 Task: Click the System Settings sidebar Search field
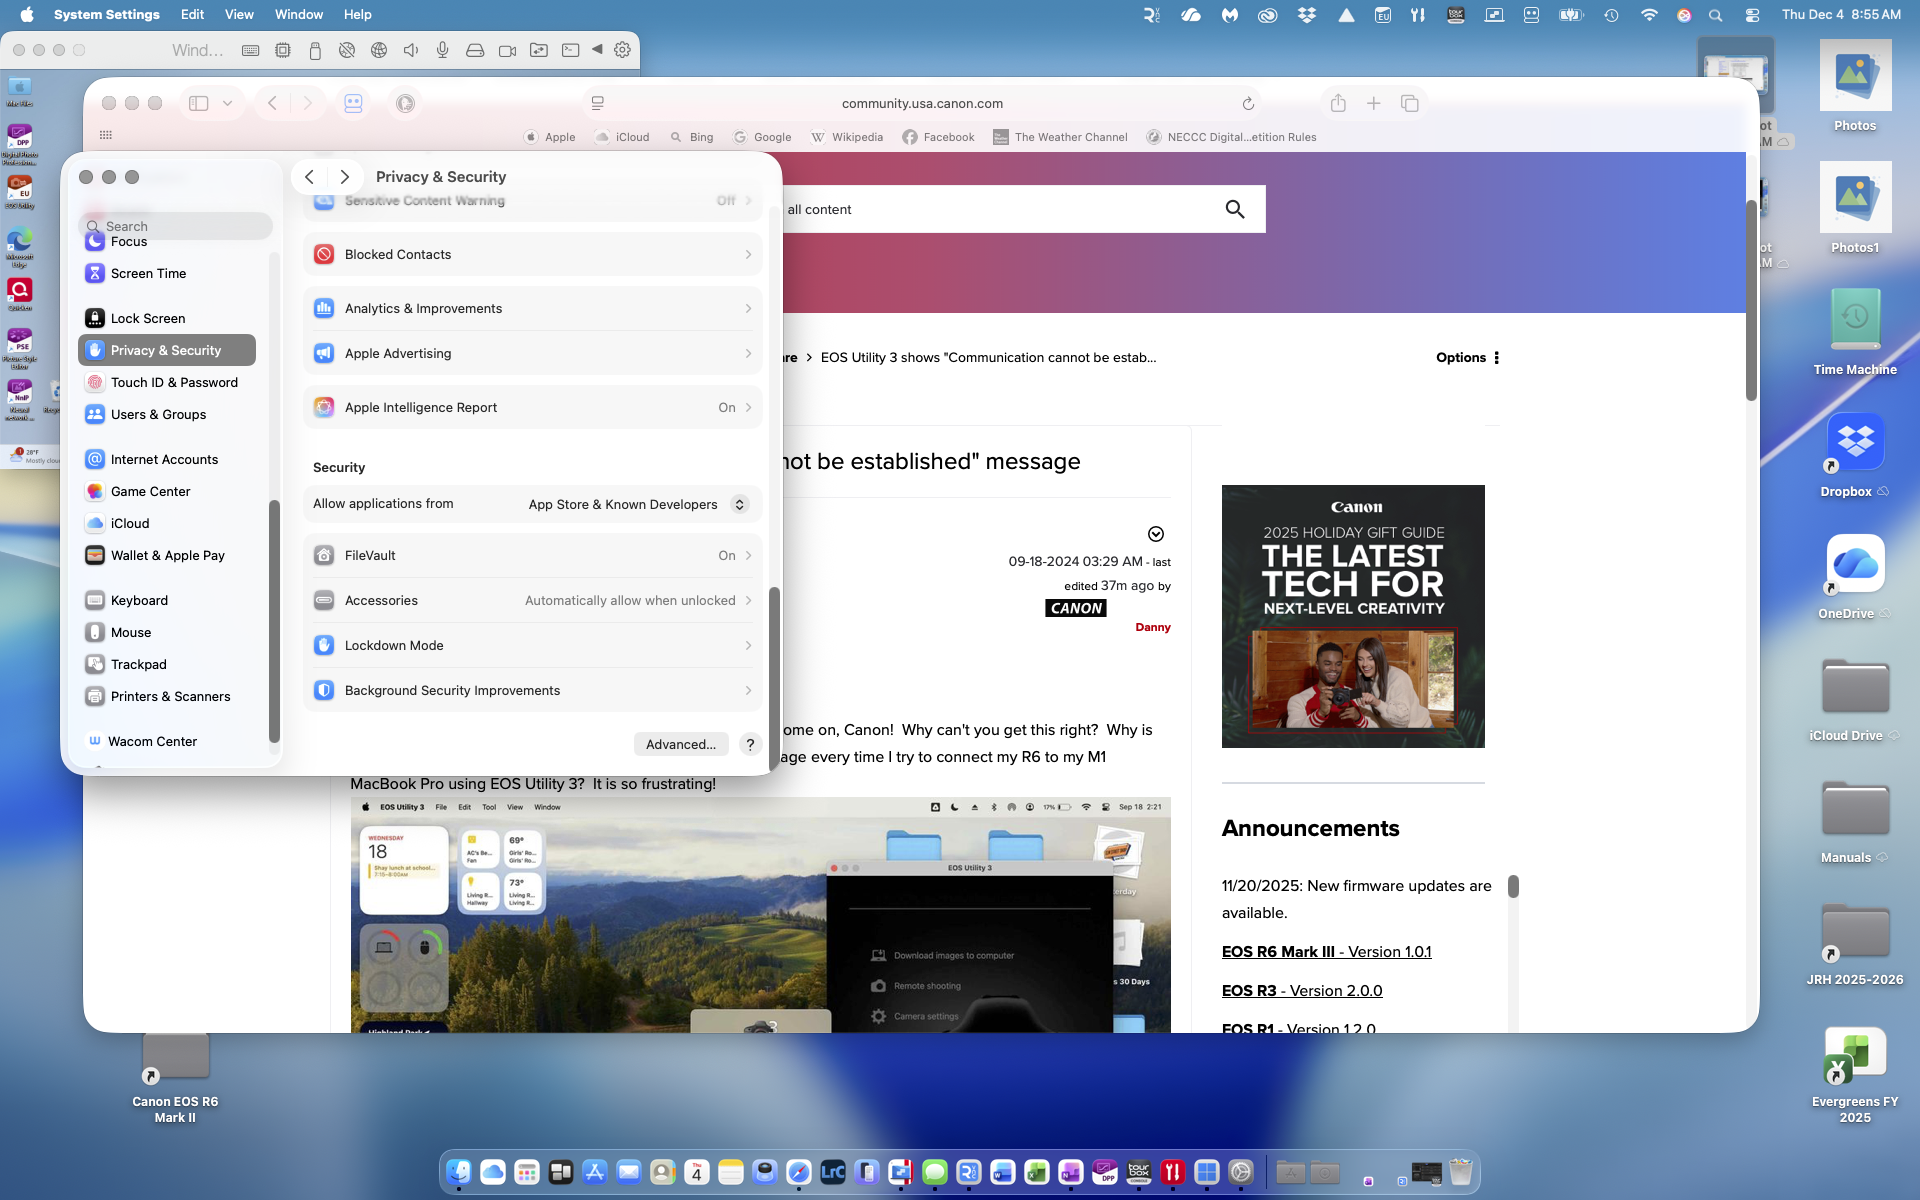point(176,226)
